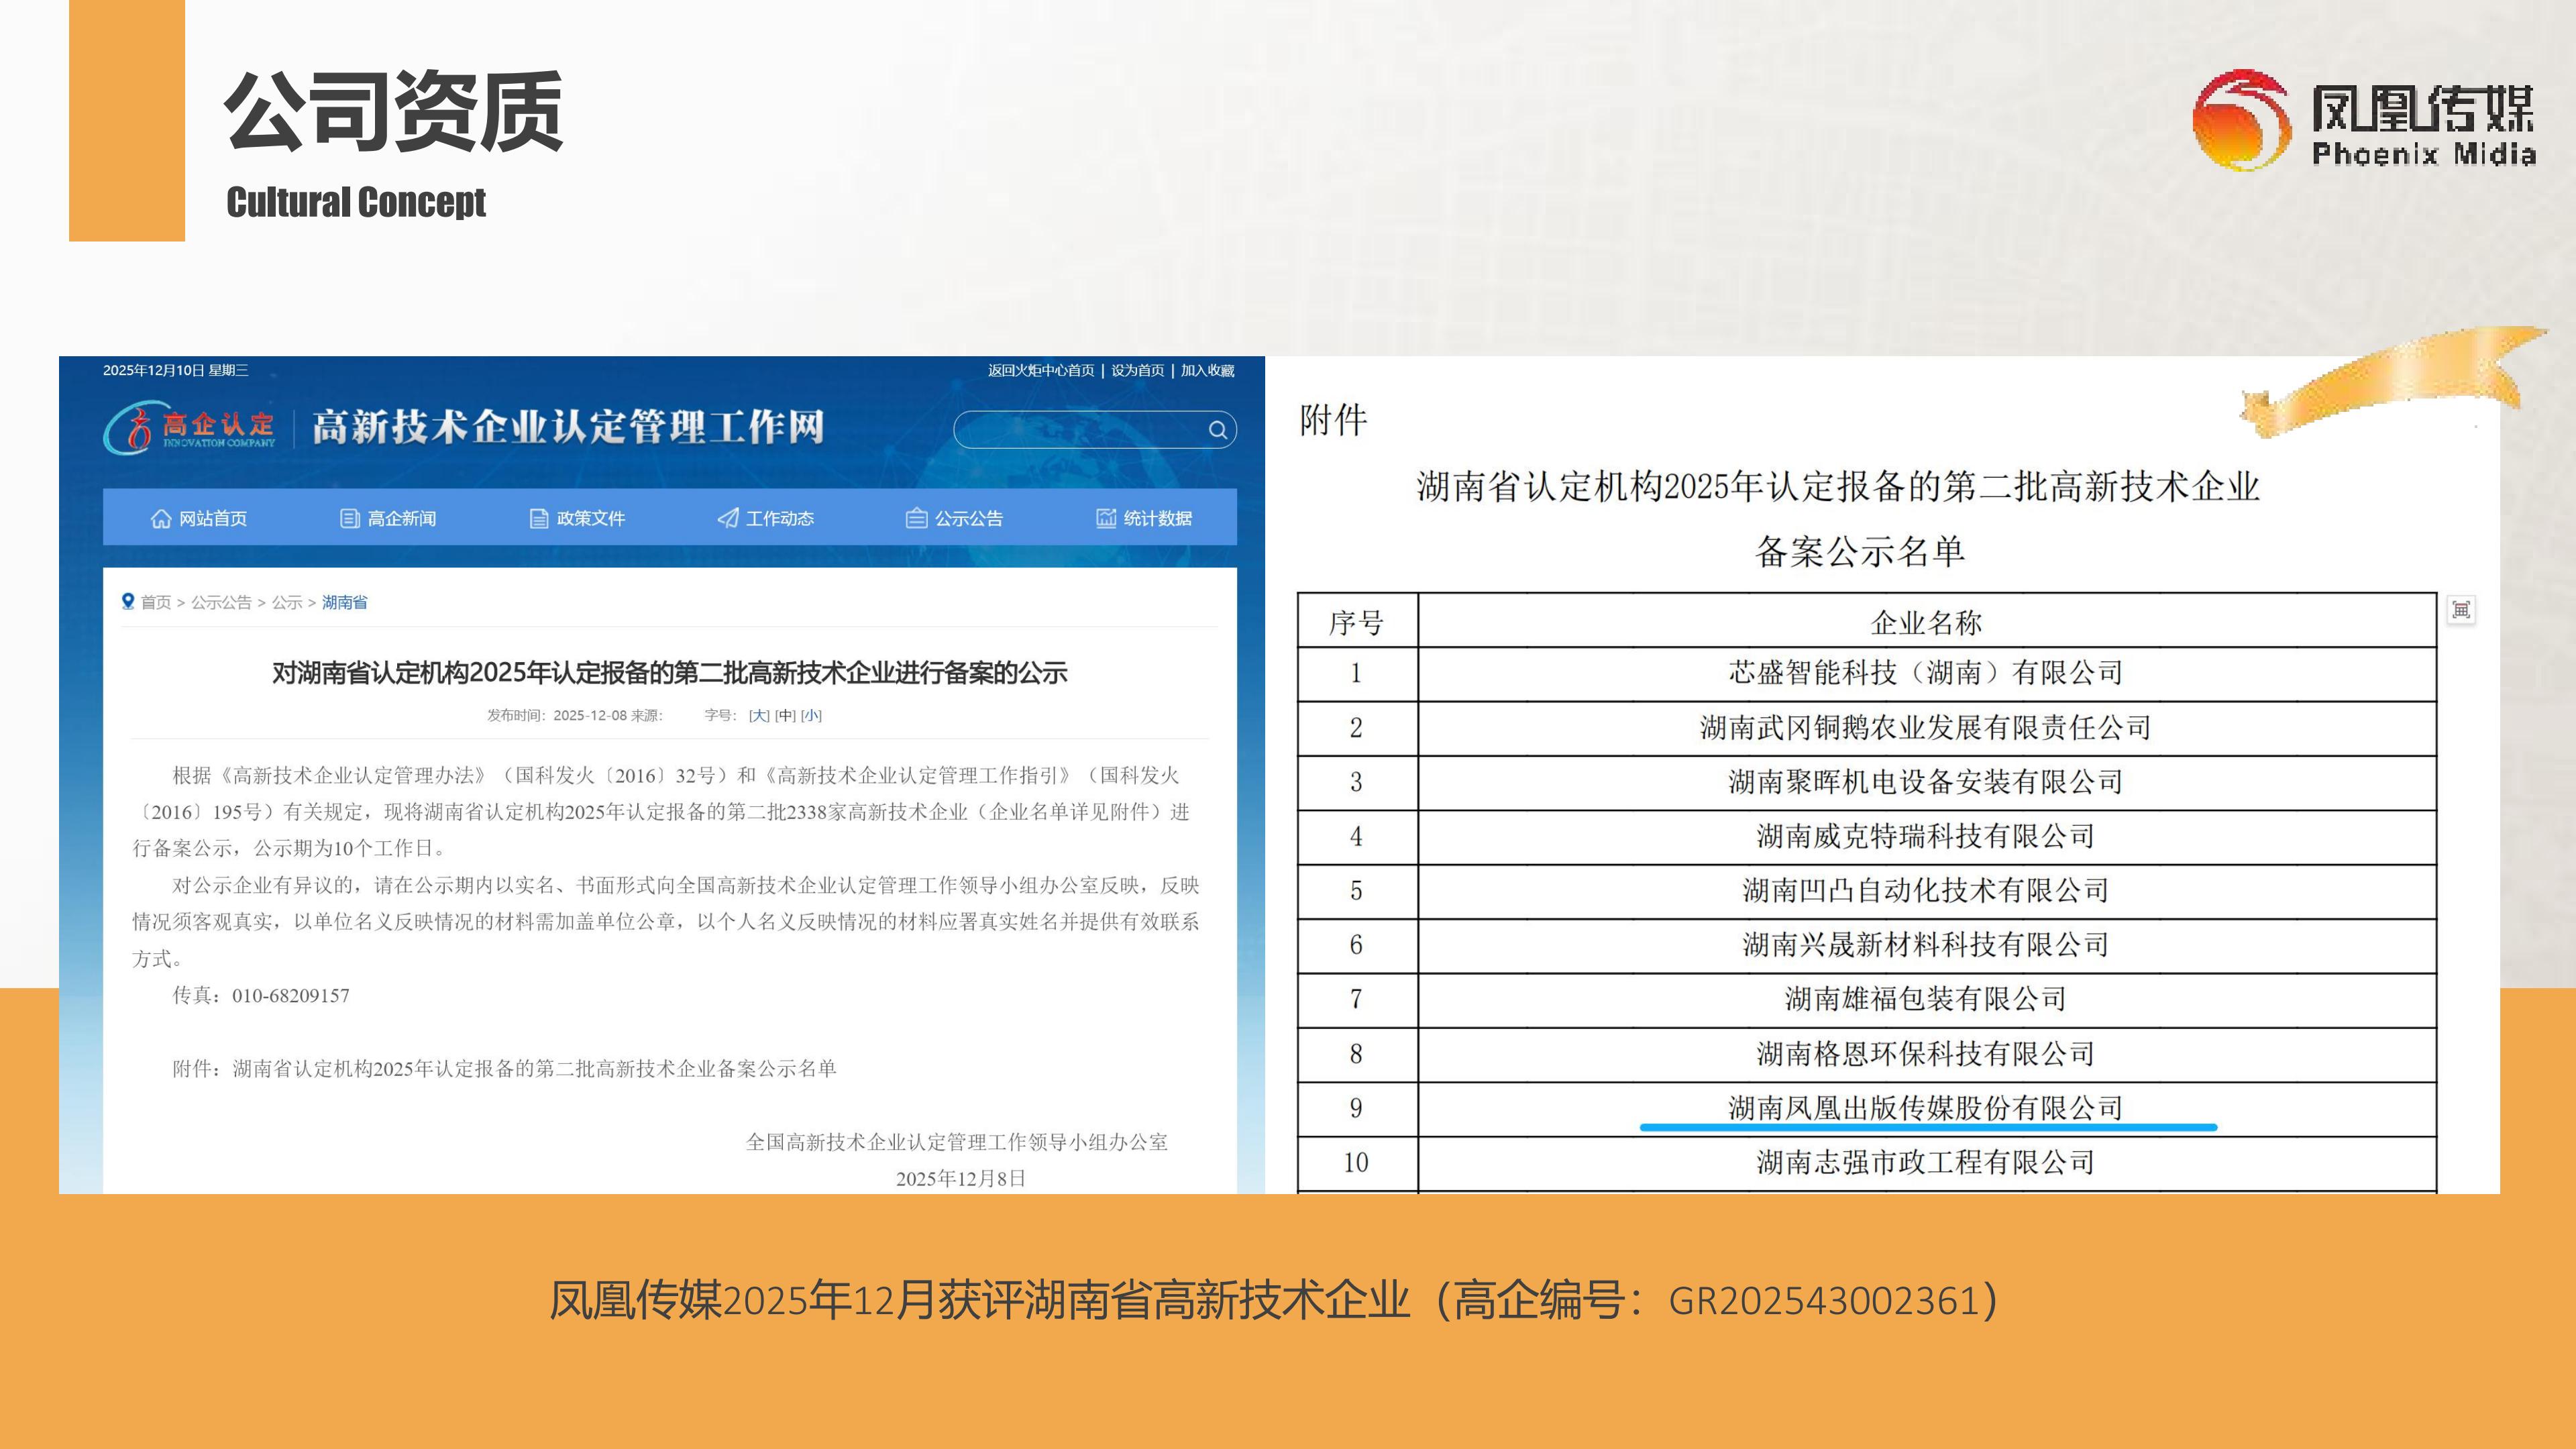The height and width of the screenshot is (1449, 2576).
Task: Click the article title 对湖南省认定机构2025年...公示
Action: [670, 673]
